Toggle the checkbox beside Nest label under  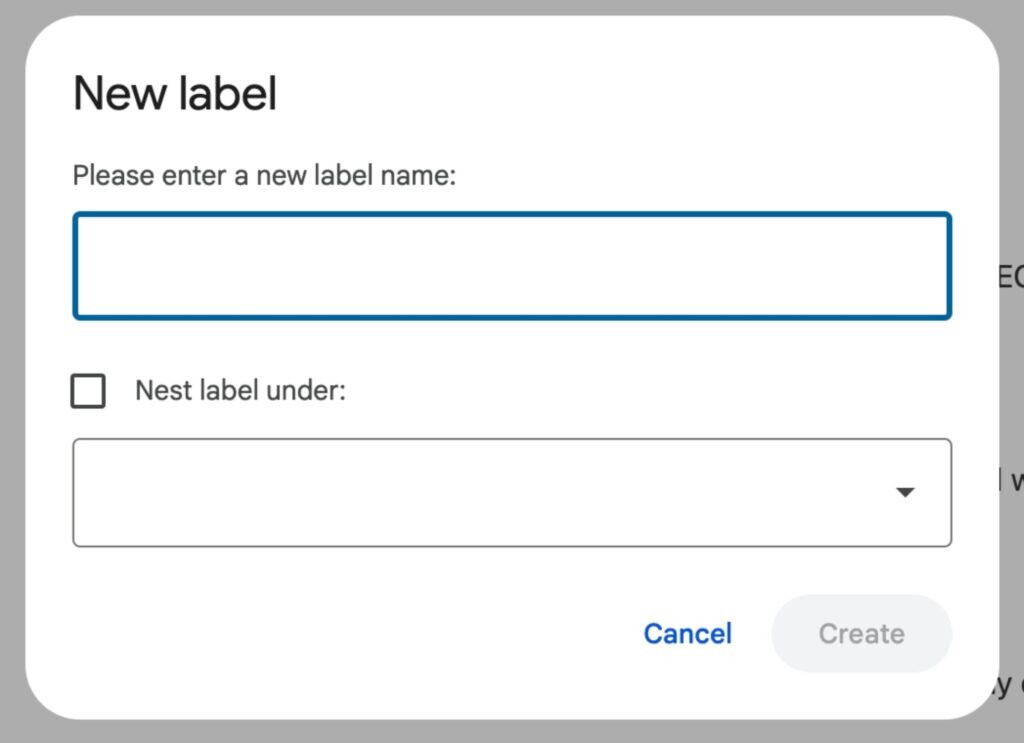click(88, 391)
